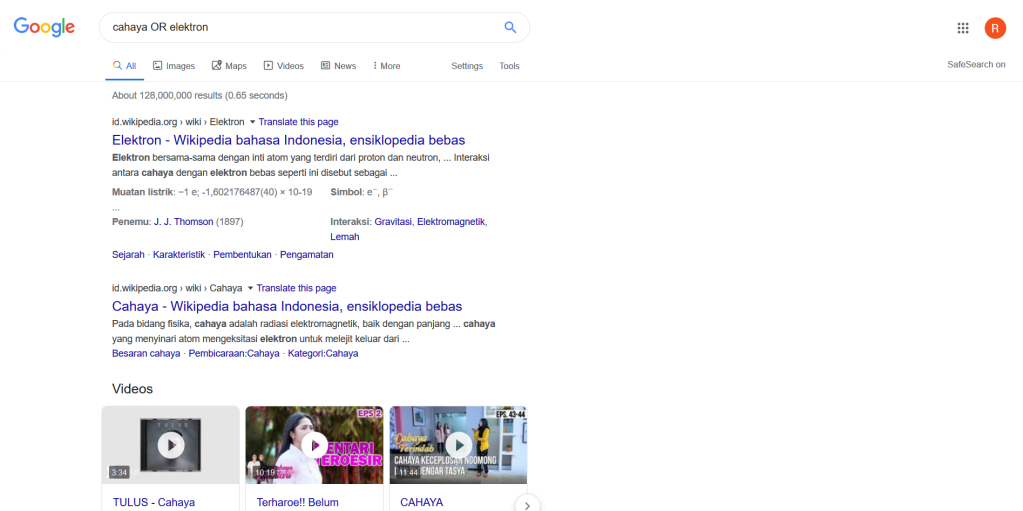Click the J. J. Thomson link
This screenshot has width=1023, height=511.
click(x=183, y=222)
